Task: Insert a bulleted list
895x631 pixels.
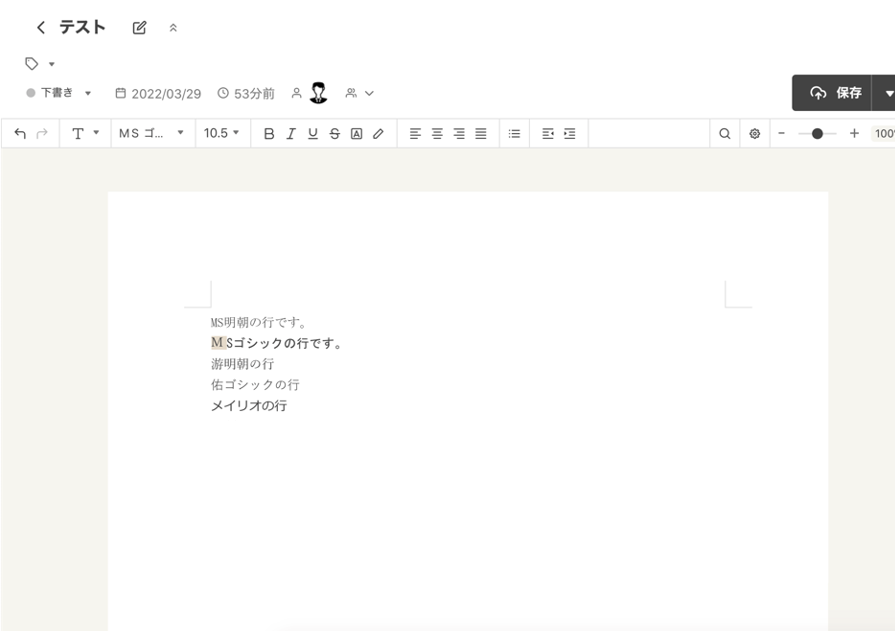Action: [x=514, y=133]
